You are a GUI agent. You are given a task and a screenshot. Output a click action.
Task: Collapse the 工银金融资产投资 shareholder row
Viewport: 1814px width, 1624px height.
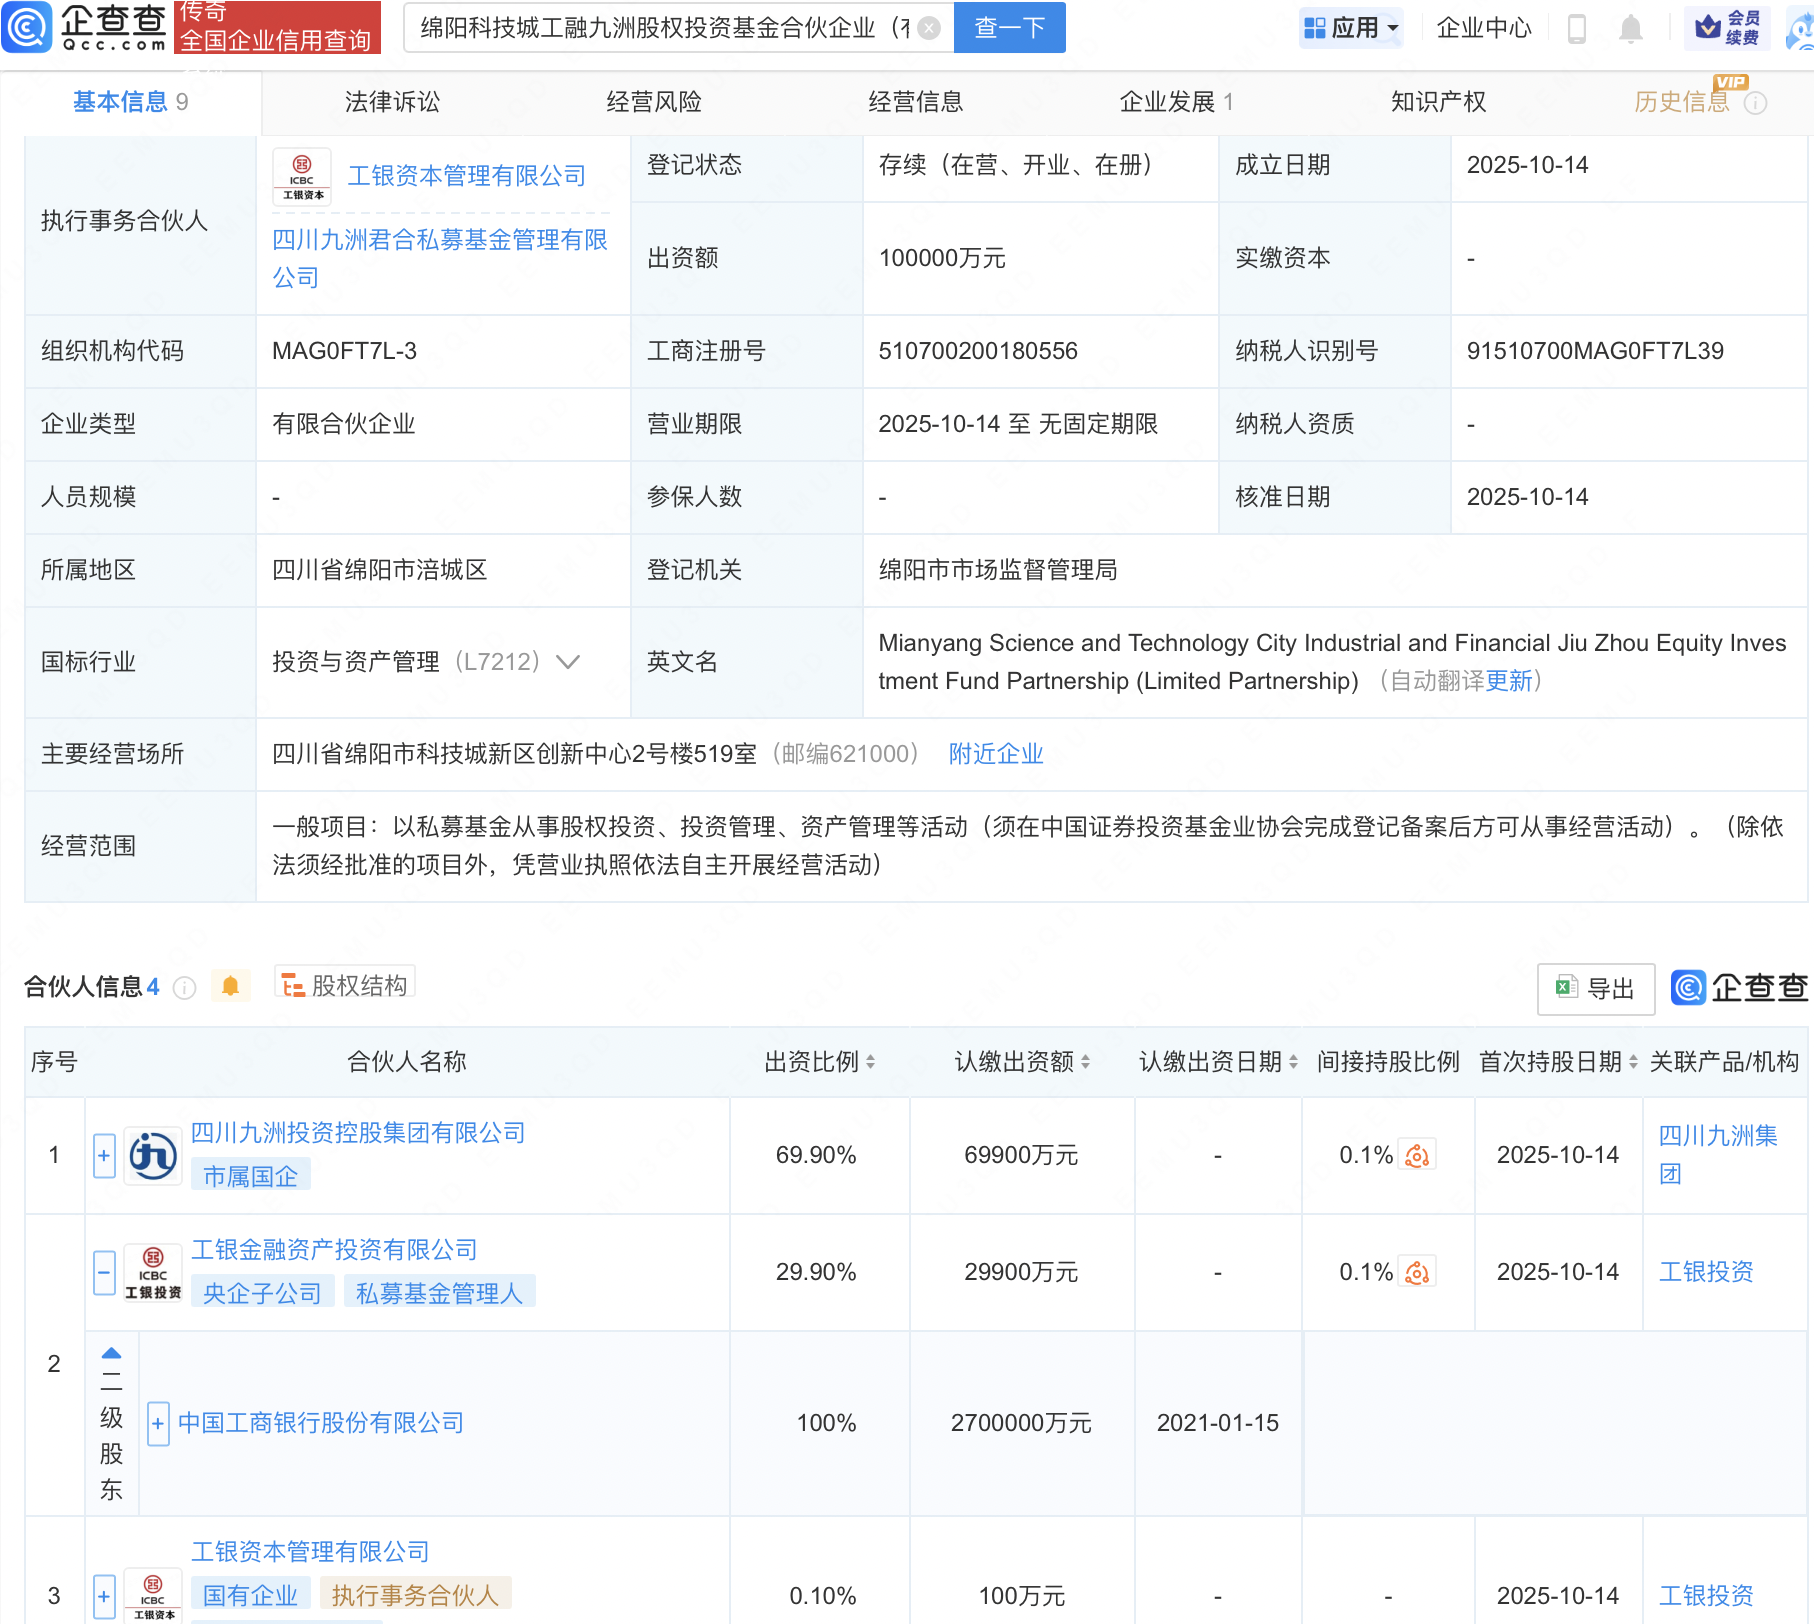104,1273
